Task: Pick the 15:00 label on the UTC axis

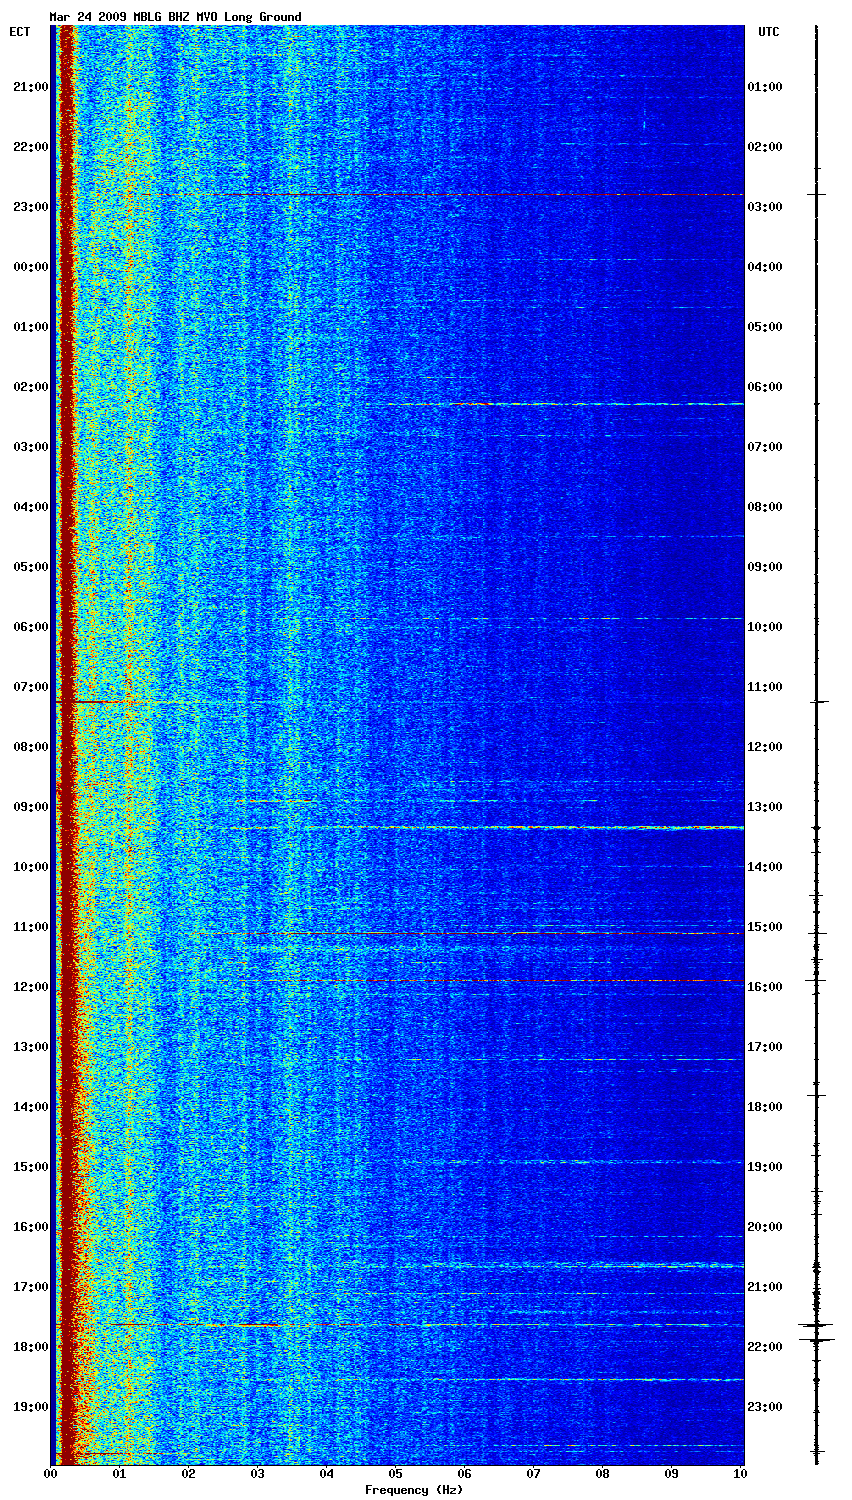Action: (x=765, y=927)
